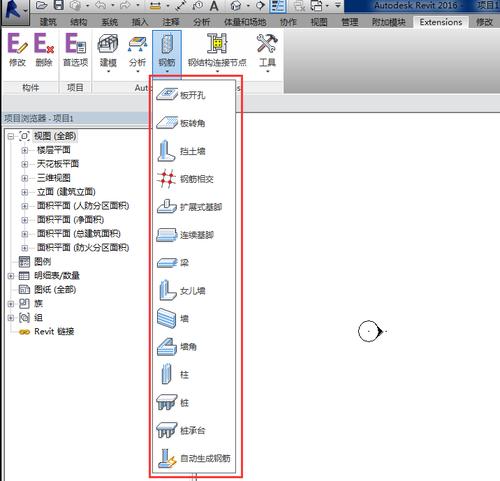Expand the 楼层平面 floor plans node

pos(25,150)
